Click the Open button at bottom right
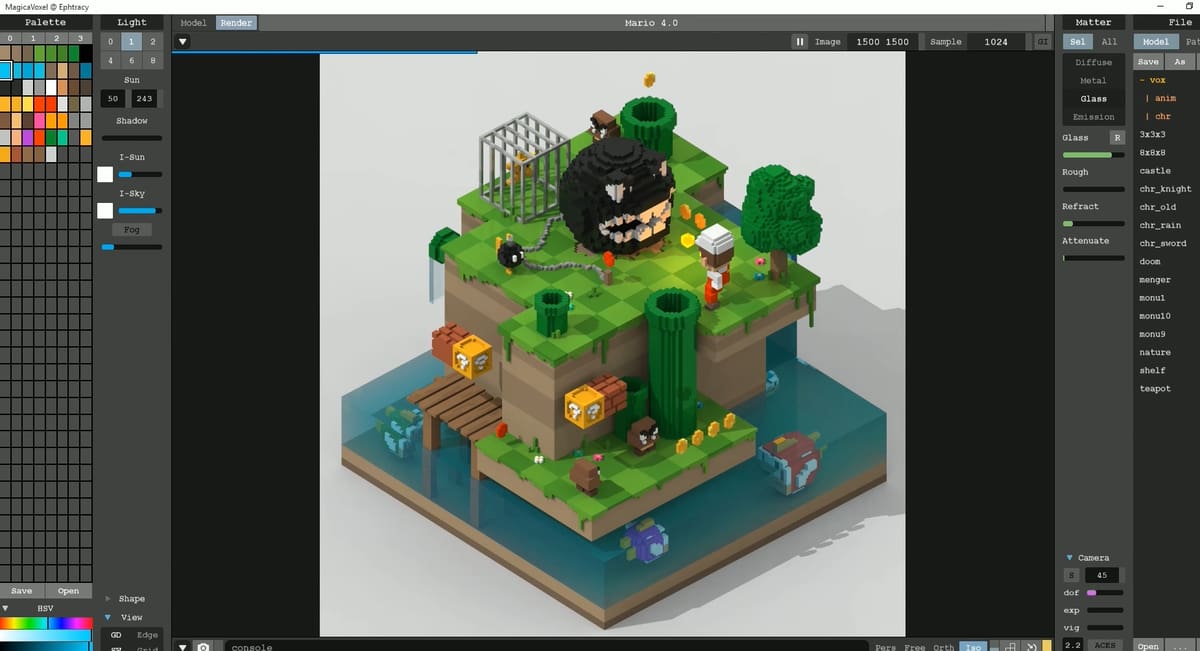Image resolution: width=1200 pixels, height=651 pixels. click(1148, 646)
